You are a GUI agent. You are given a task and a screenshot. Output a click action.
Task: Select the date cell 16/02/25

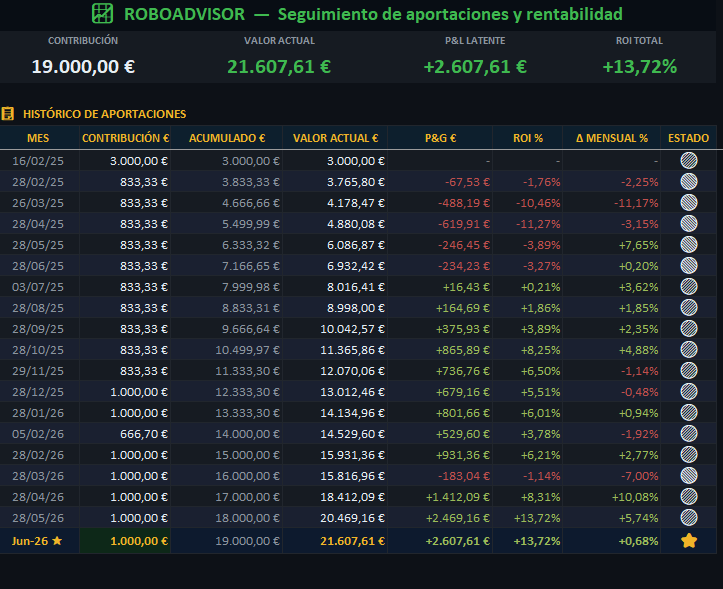coord(38,161)
